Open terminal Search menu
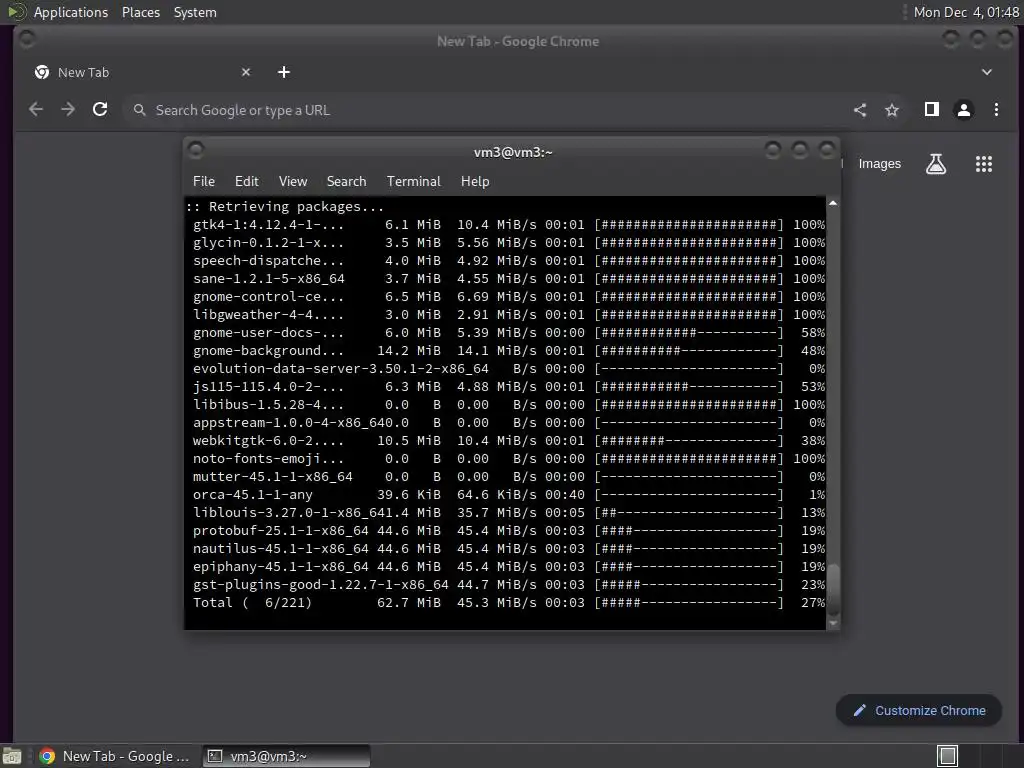The width and height of the screenshot is (1024, 768). [x=346, y=181]
